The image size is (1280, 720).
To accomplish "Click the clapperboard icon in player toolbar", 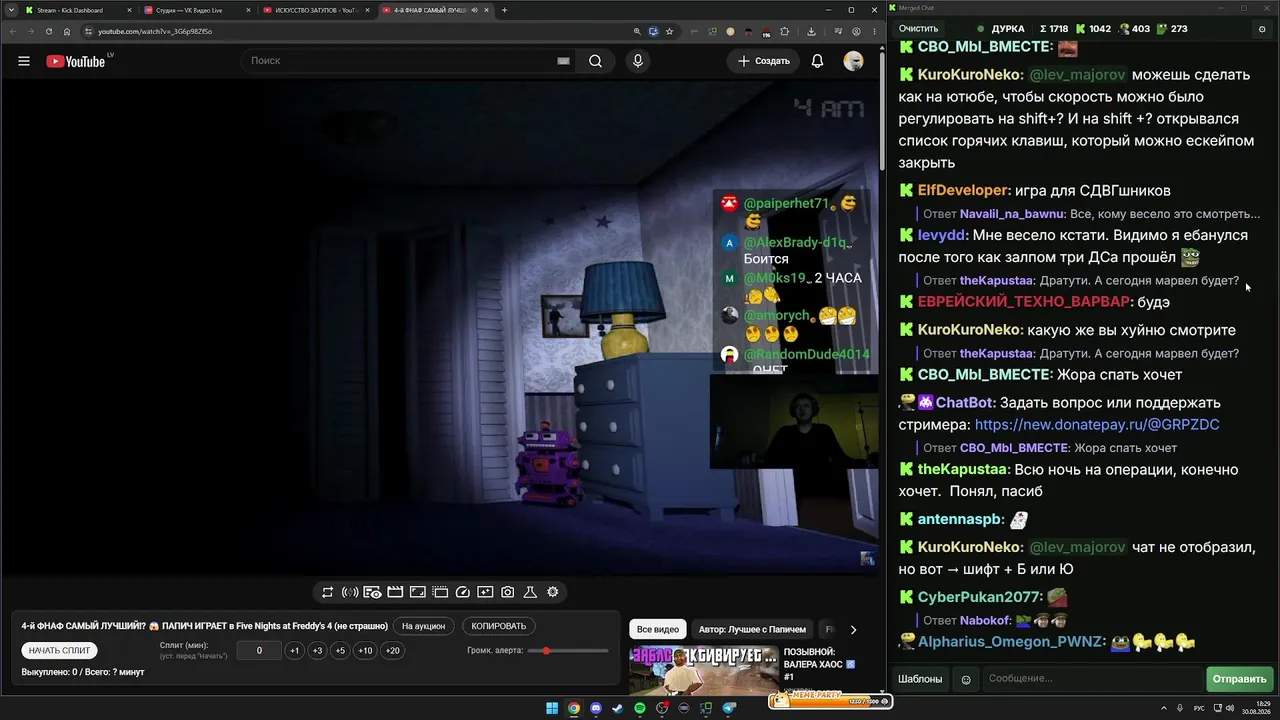I will click(395, 592).
